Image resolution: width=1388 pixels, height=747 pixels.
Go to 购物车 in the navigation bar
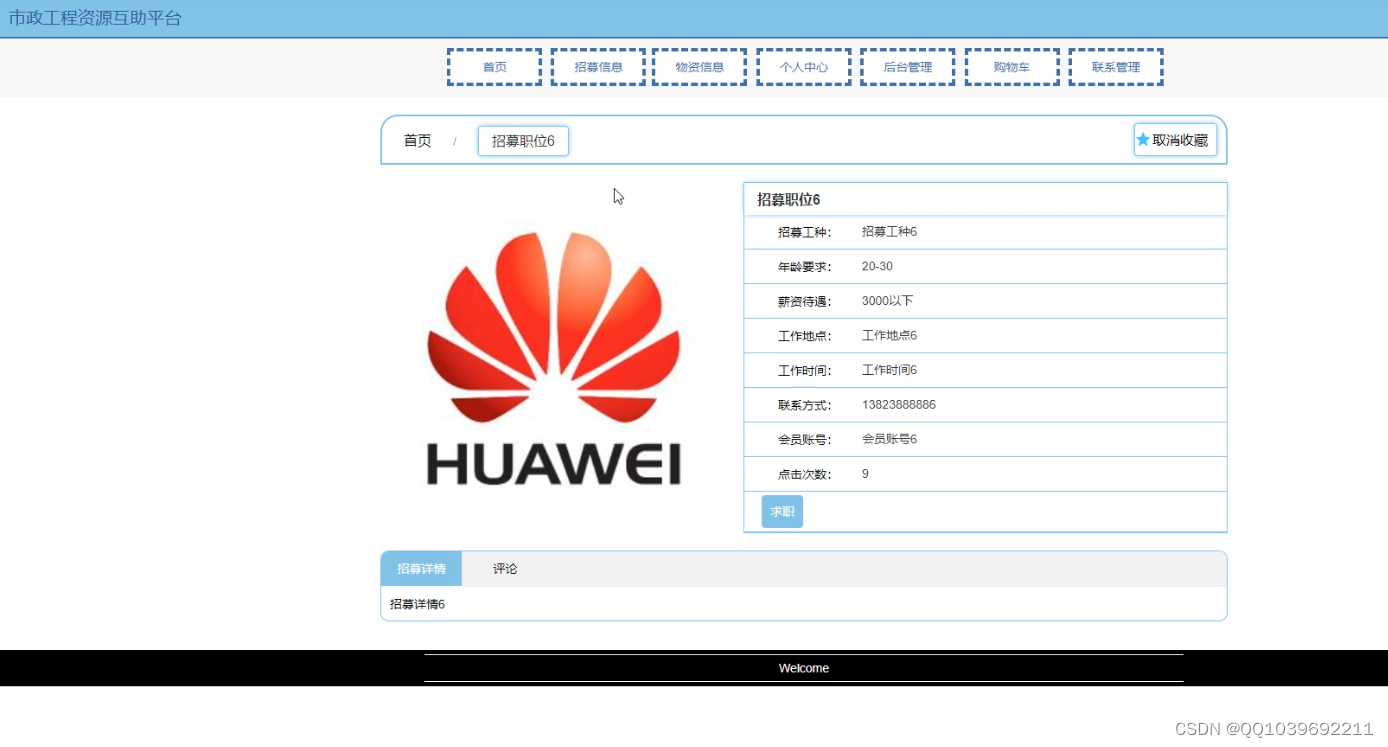[x=1012, y=67]
